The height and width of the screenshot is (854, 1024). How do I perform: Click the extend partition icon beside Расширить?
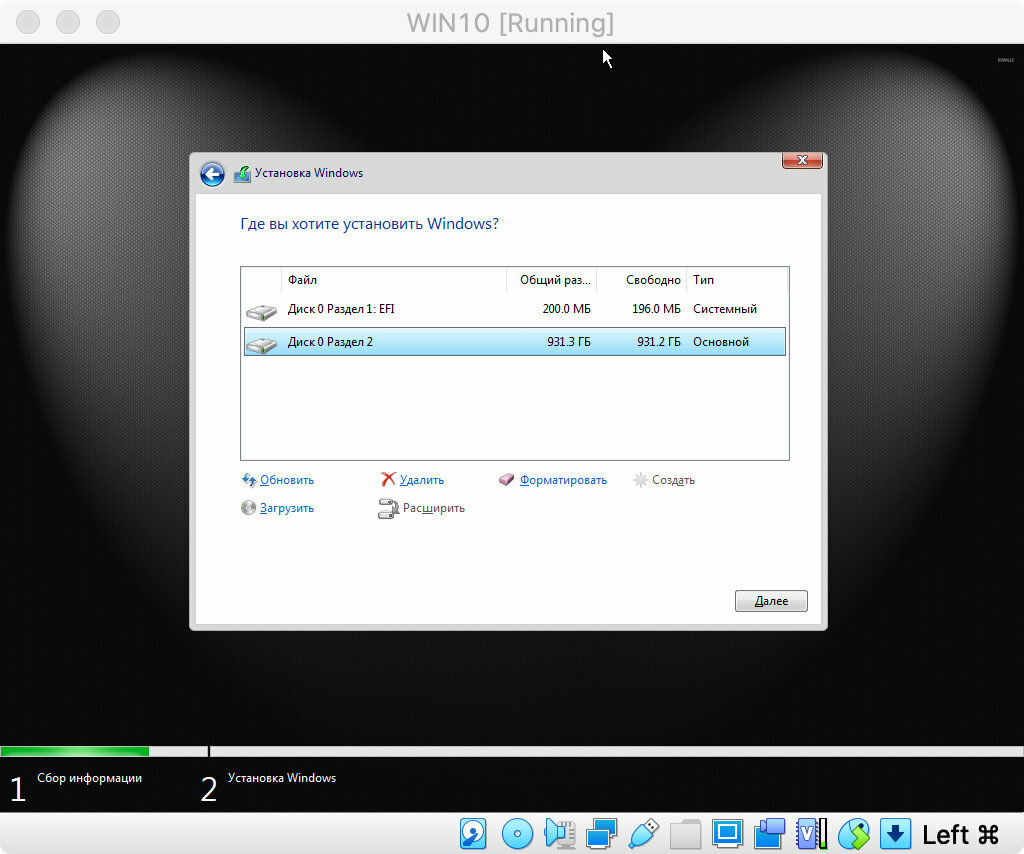click(388, 508)
